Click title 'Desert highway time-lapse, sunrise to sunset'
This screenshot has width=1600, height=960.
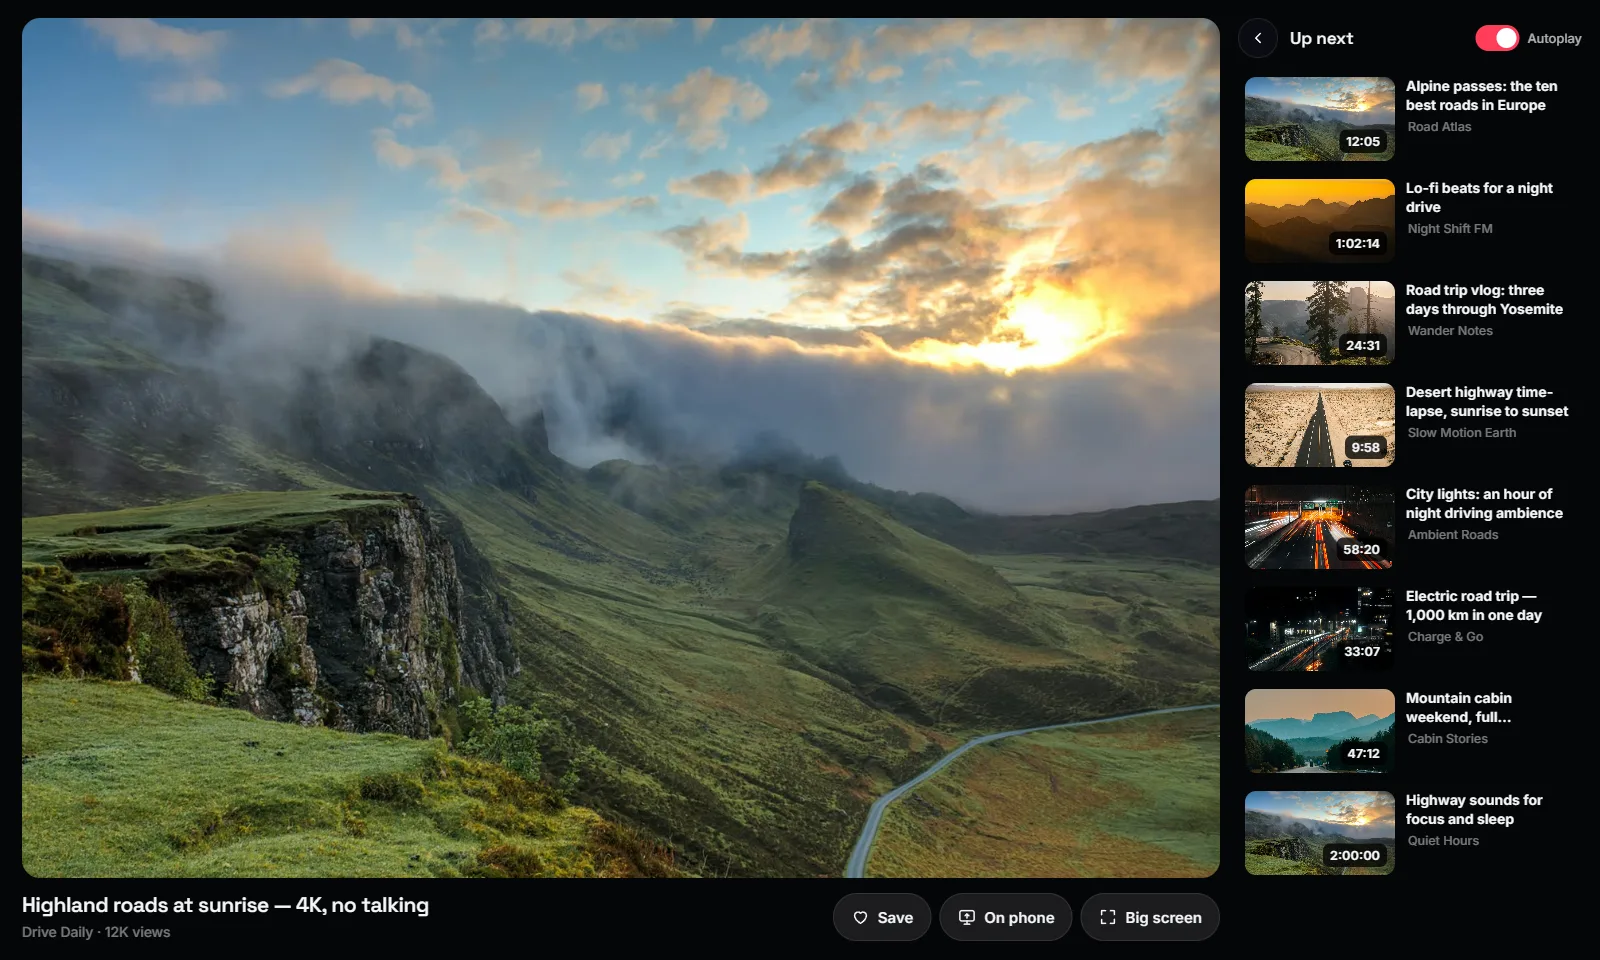point(1487,402)
